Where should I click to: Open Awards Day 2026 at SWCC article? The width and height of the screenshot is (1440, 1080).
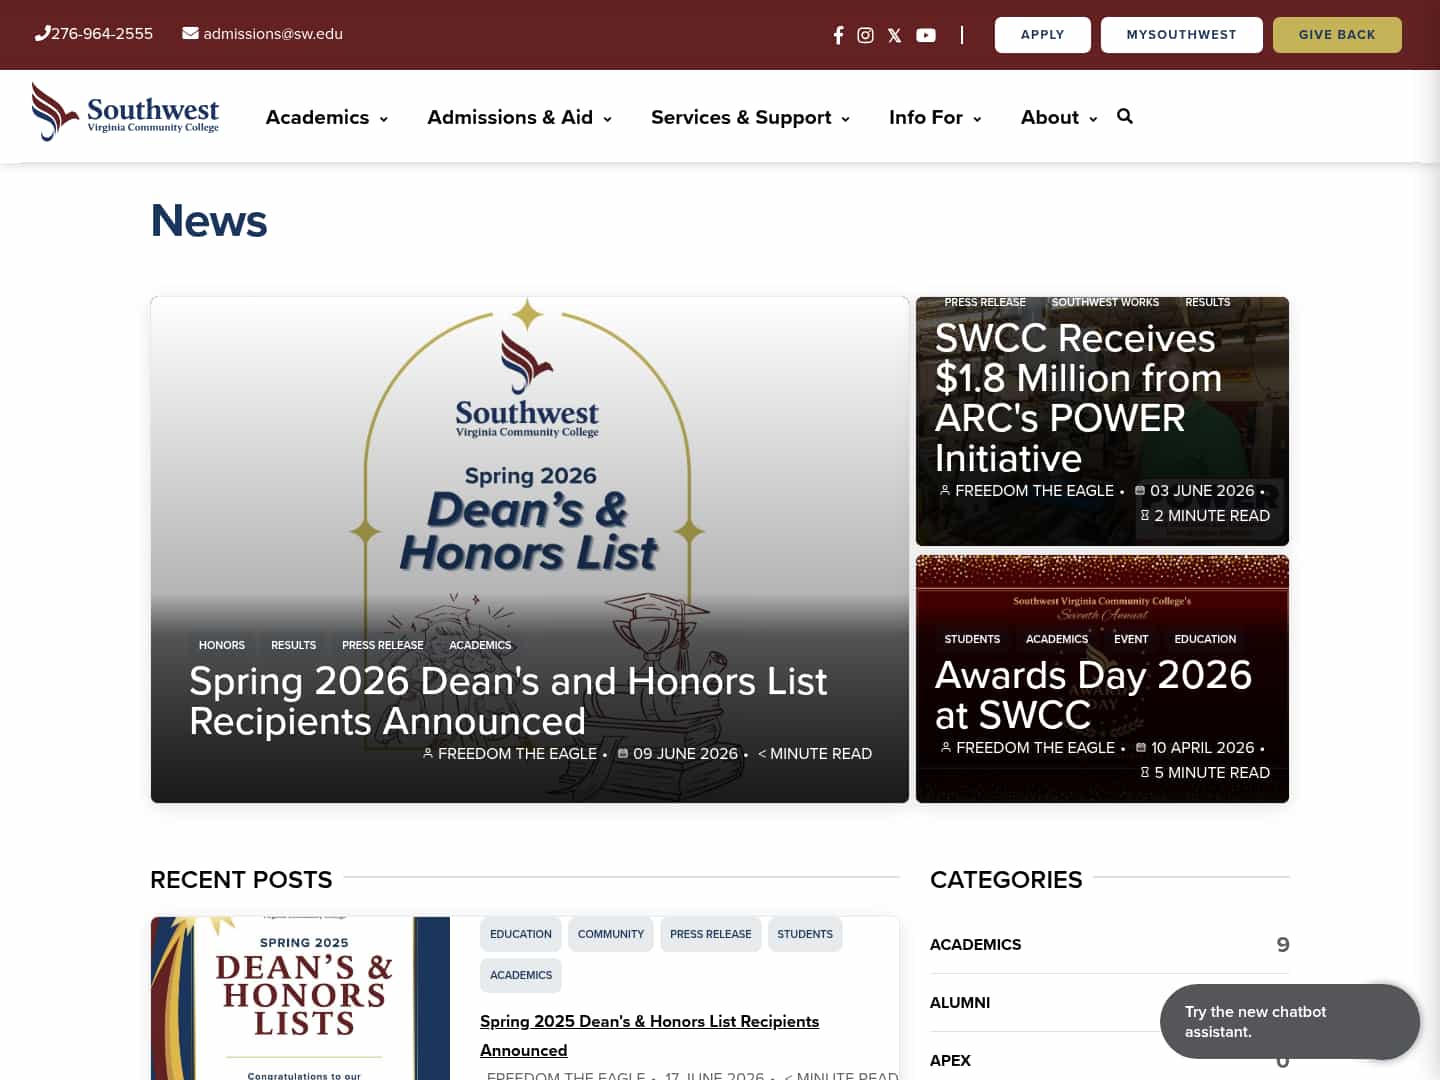[1093, 695]
